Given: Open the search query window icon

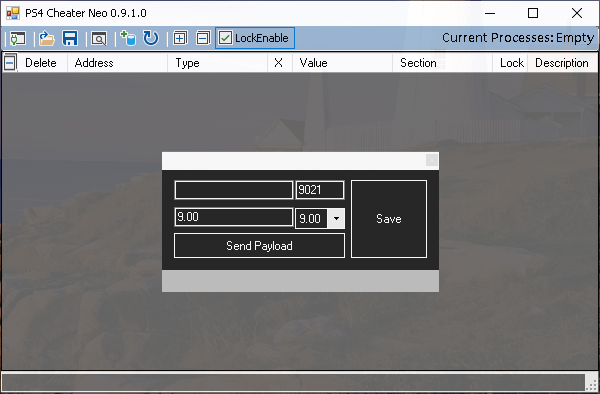Looking at the screenshot, I should (99, 39).
